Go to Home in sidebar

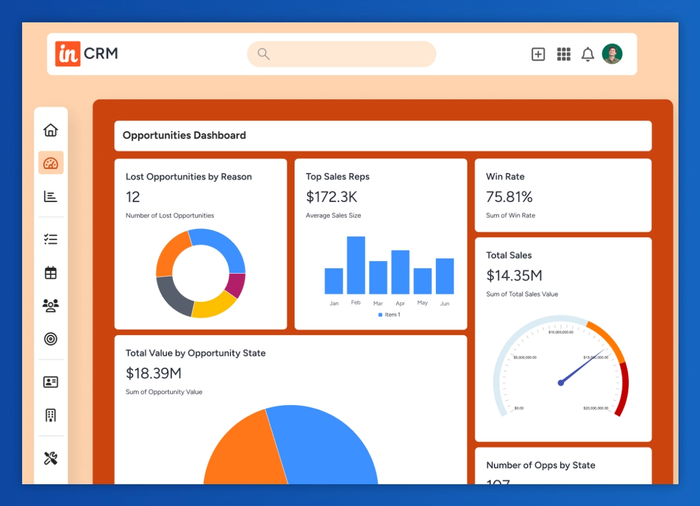point(50,130)
